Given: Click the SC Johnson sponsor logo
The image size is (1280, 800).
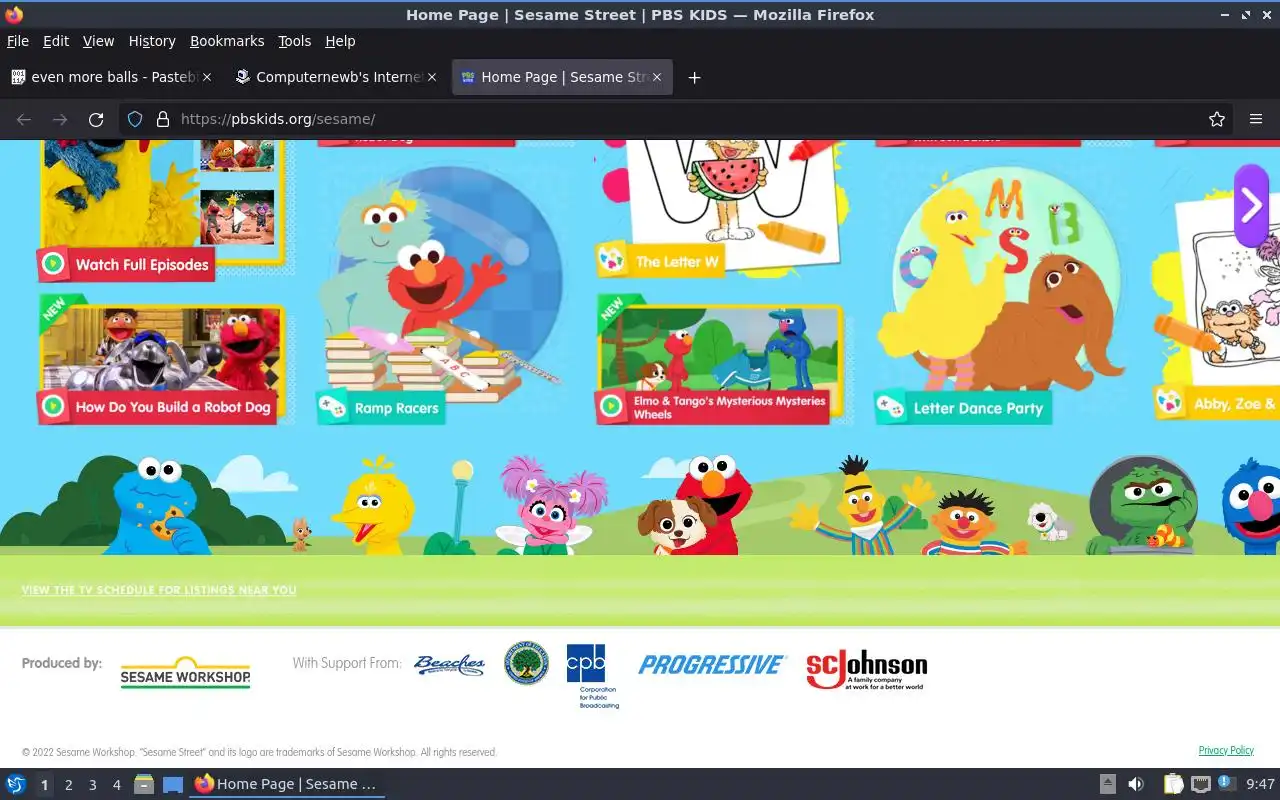Looking at the screenshot, I should pos(866,669).
